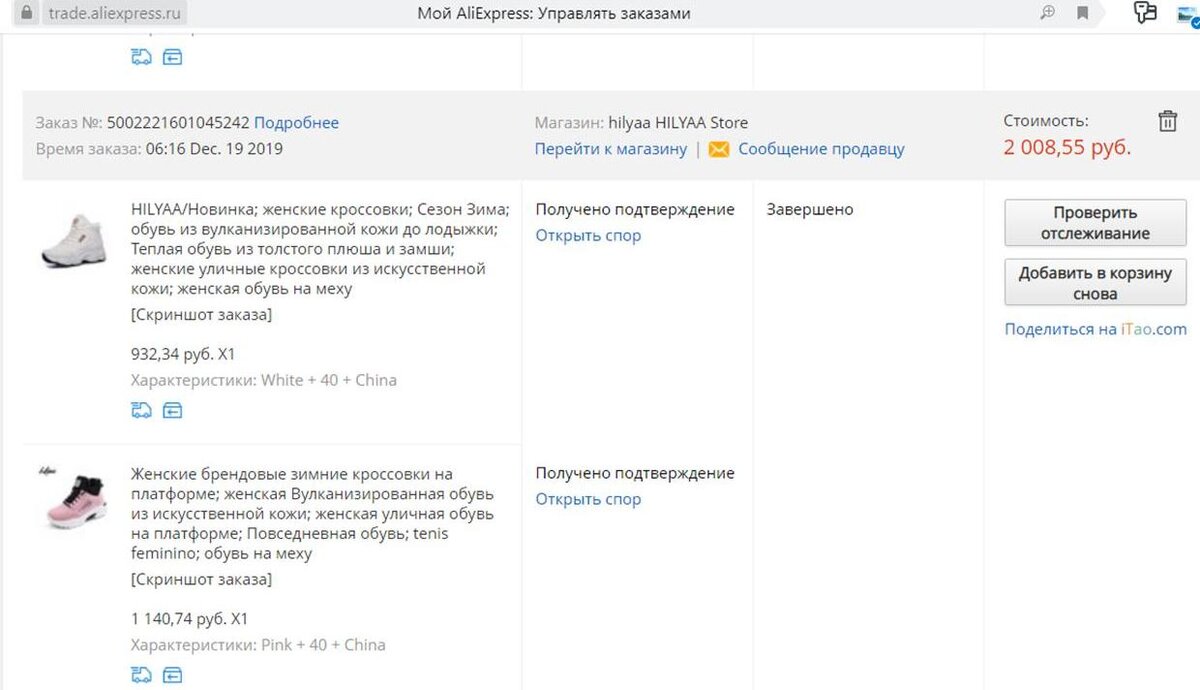The height and width of the screenshot is (690, 1200).
Task: Click the Завершено order status text
Action: click(810, 210)
